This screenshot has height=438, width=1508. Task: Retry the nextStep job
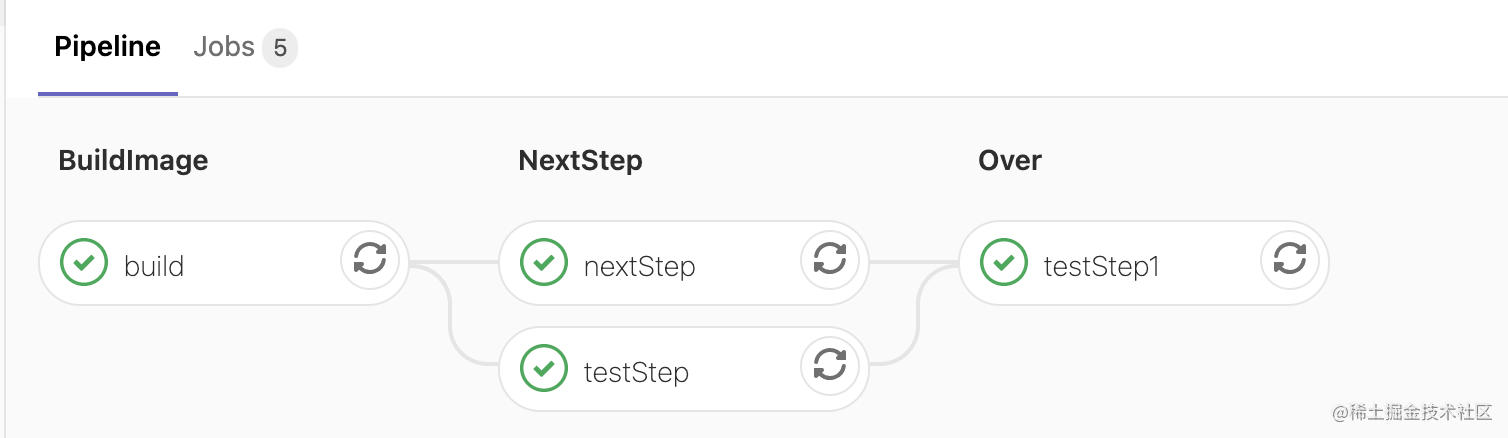tap(830, 261)
